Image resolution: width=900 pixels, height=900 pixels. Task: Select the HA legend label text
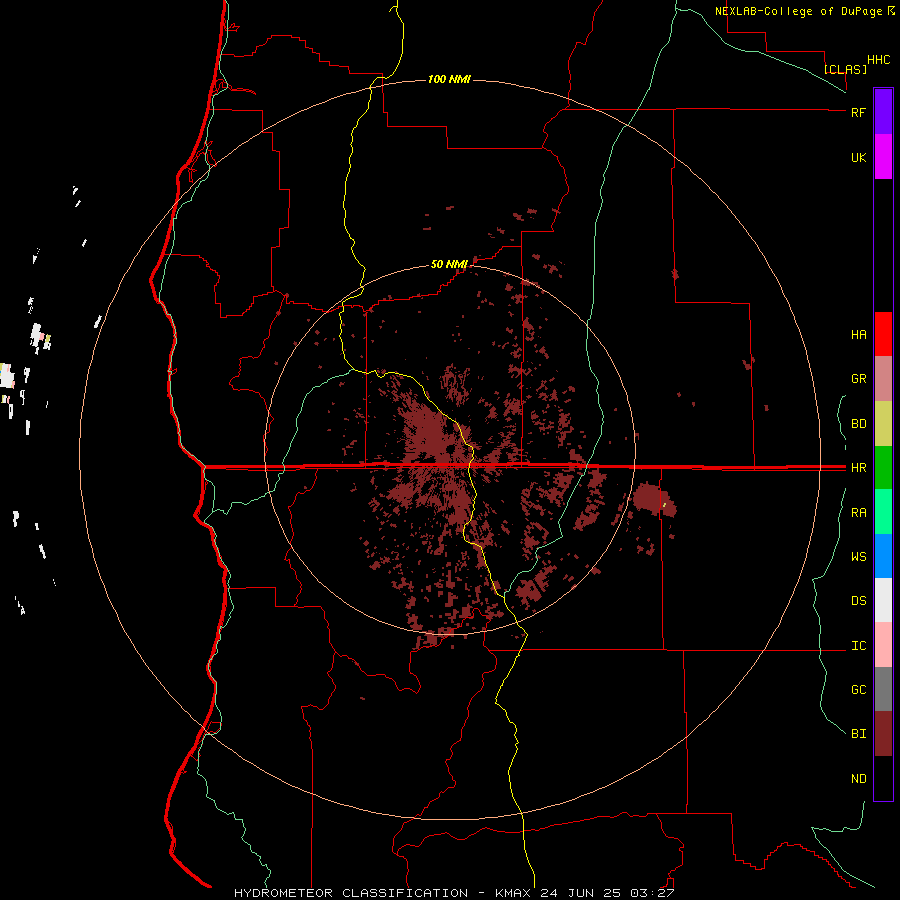(x=858, y=335)
